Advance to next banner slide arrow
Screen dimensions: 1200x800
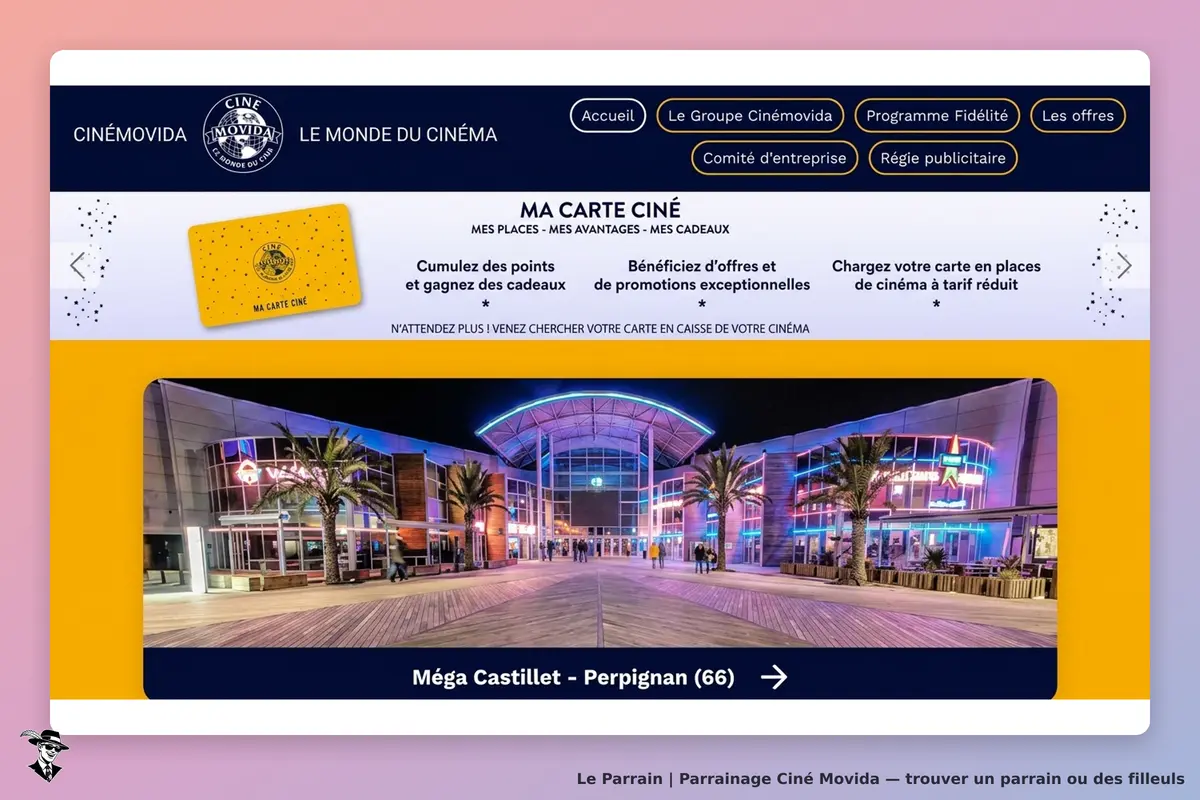tap(1124, 266)
